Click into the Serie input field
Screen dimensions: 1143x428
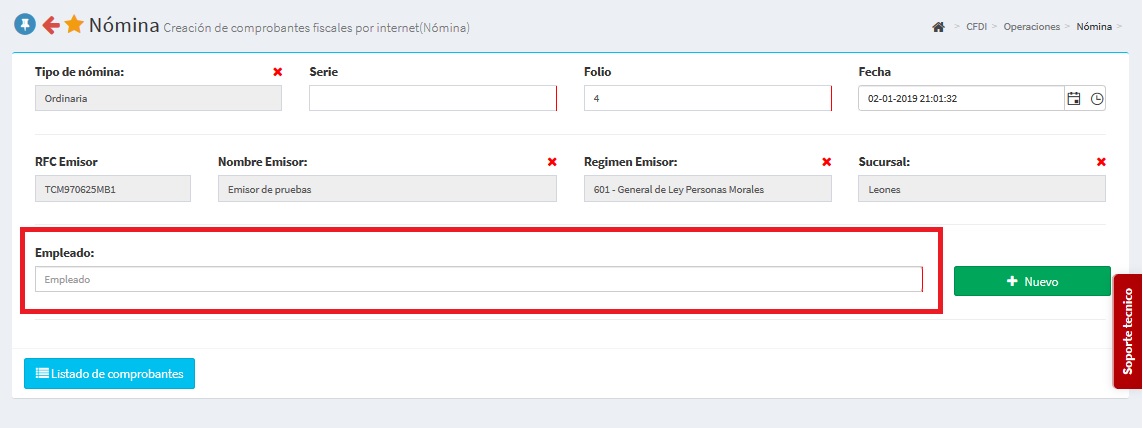coord(432,99)
